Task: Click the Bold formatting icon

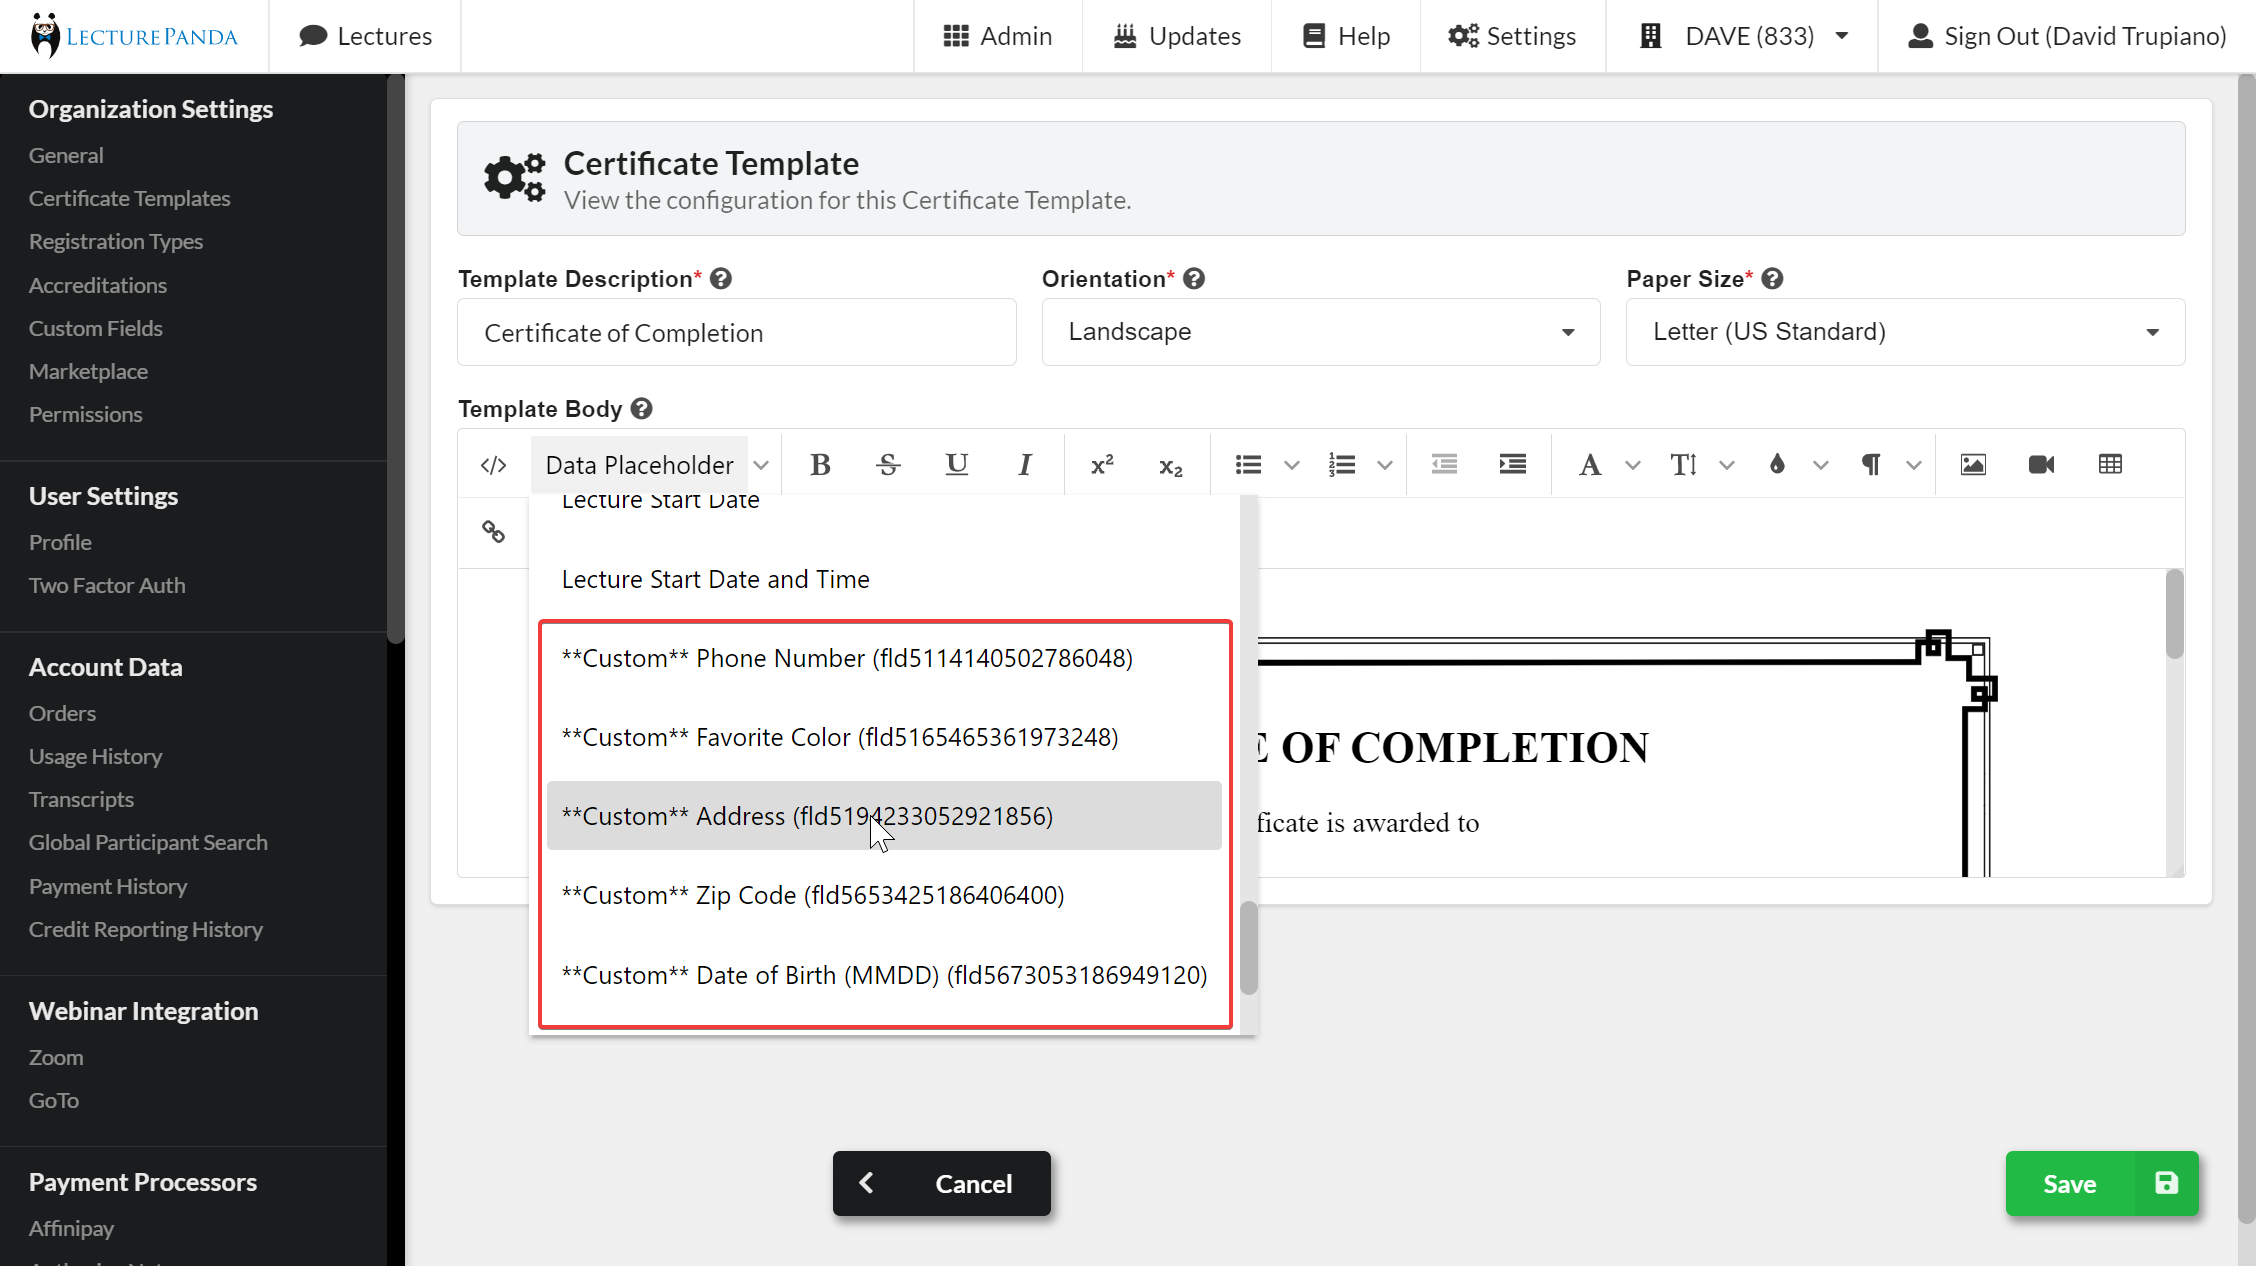Action: tap(820, 463)
